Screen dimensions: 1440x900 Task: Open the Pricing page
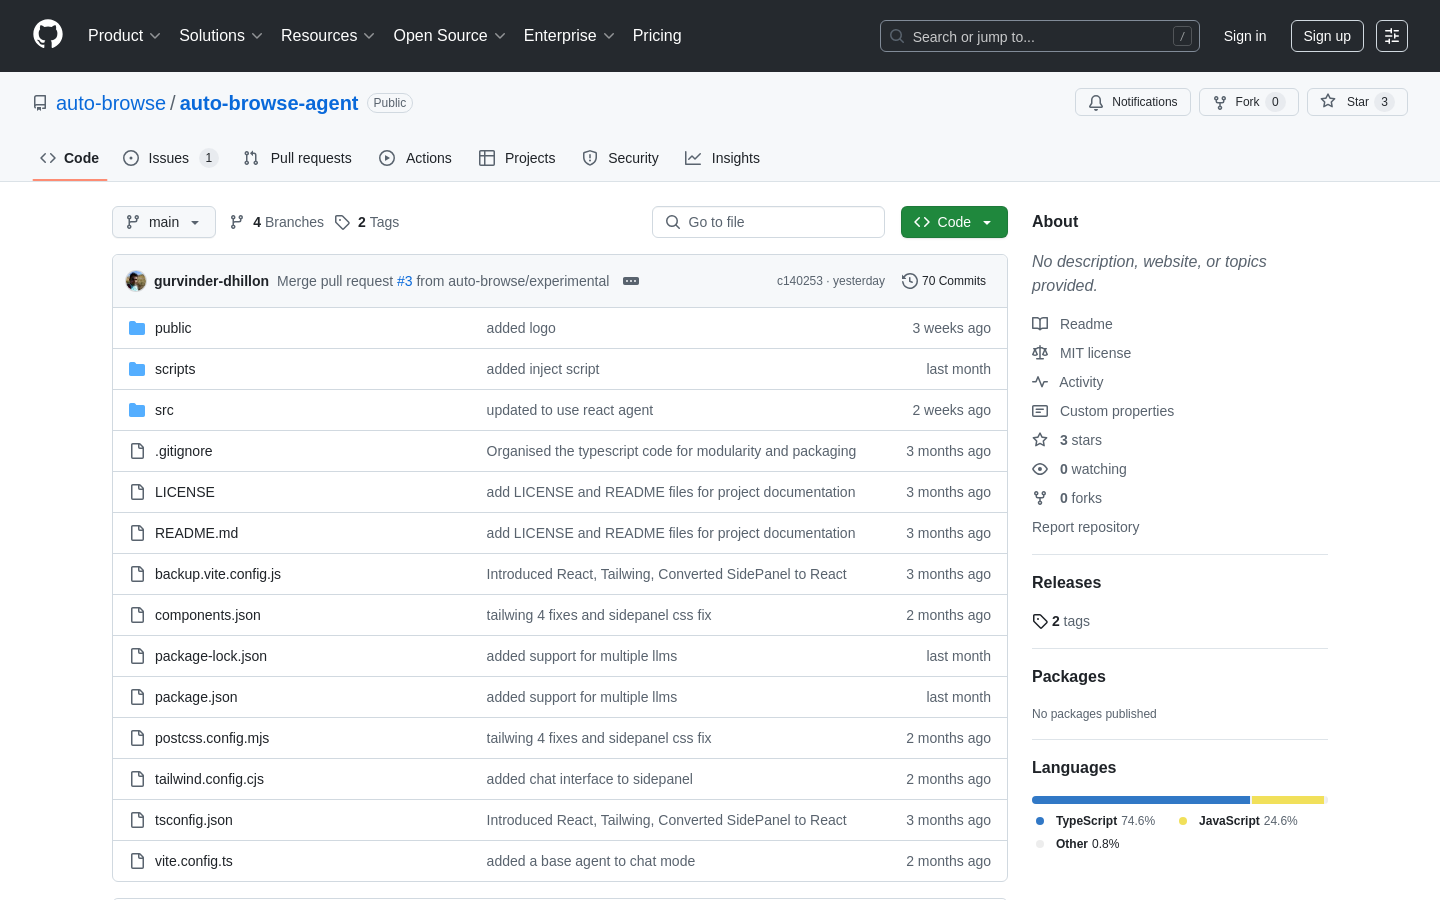pos(657,36)
